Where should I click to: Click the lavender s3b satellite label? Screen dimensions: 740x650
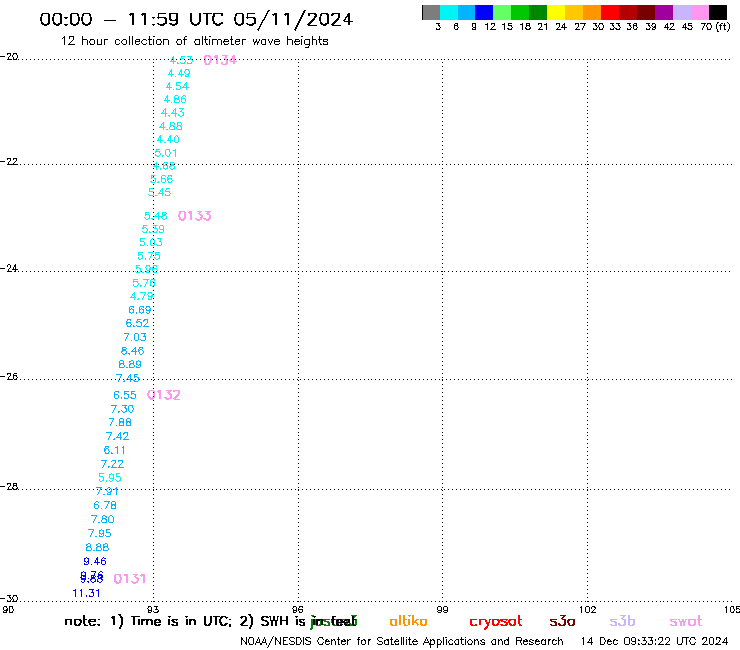[x=622, y=621]
